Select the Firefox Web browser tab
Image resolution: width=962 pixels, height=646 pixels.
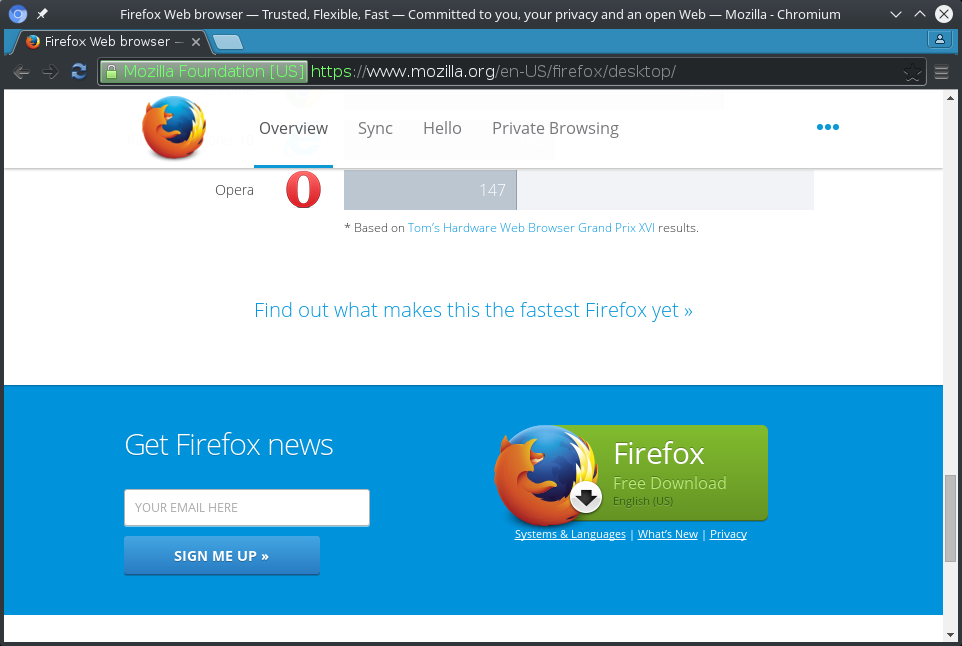click(x=114, y=42)
